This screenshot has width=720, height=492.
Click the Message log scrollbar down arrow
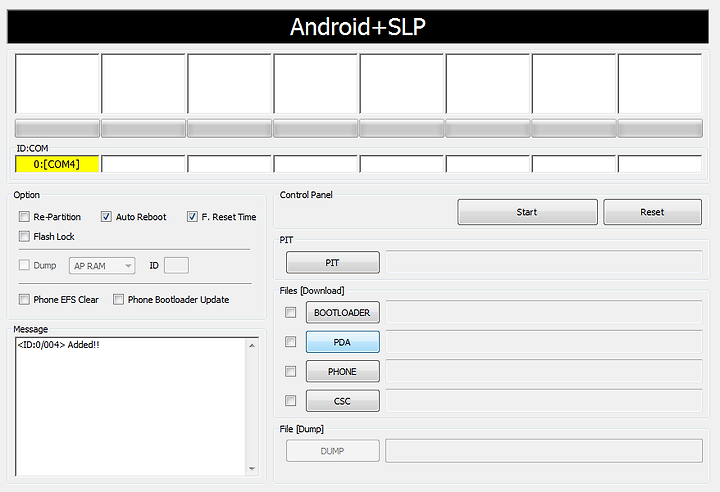(252, 469)
